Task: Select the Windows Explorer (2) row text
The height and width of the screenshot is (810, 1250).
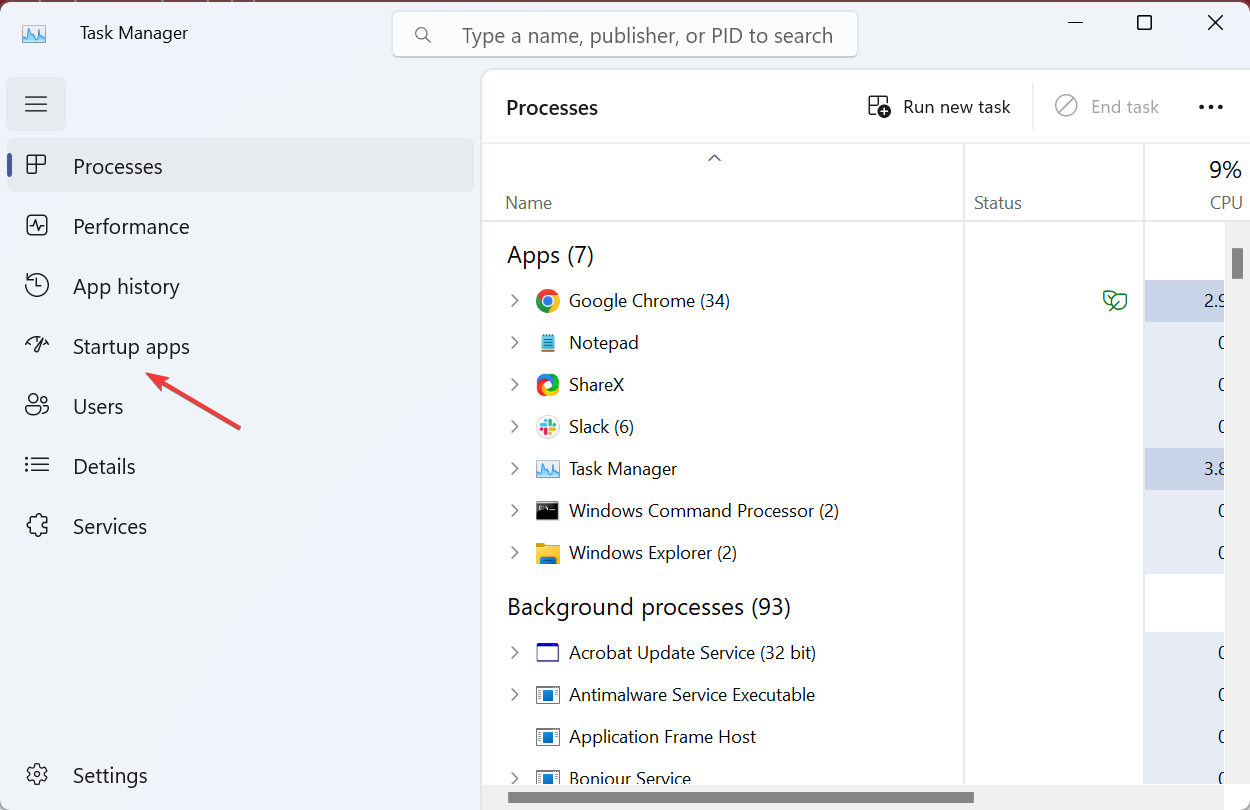Action: [x=652, y=553]
